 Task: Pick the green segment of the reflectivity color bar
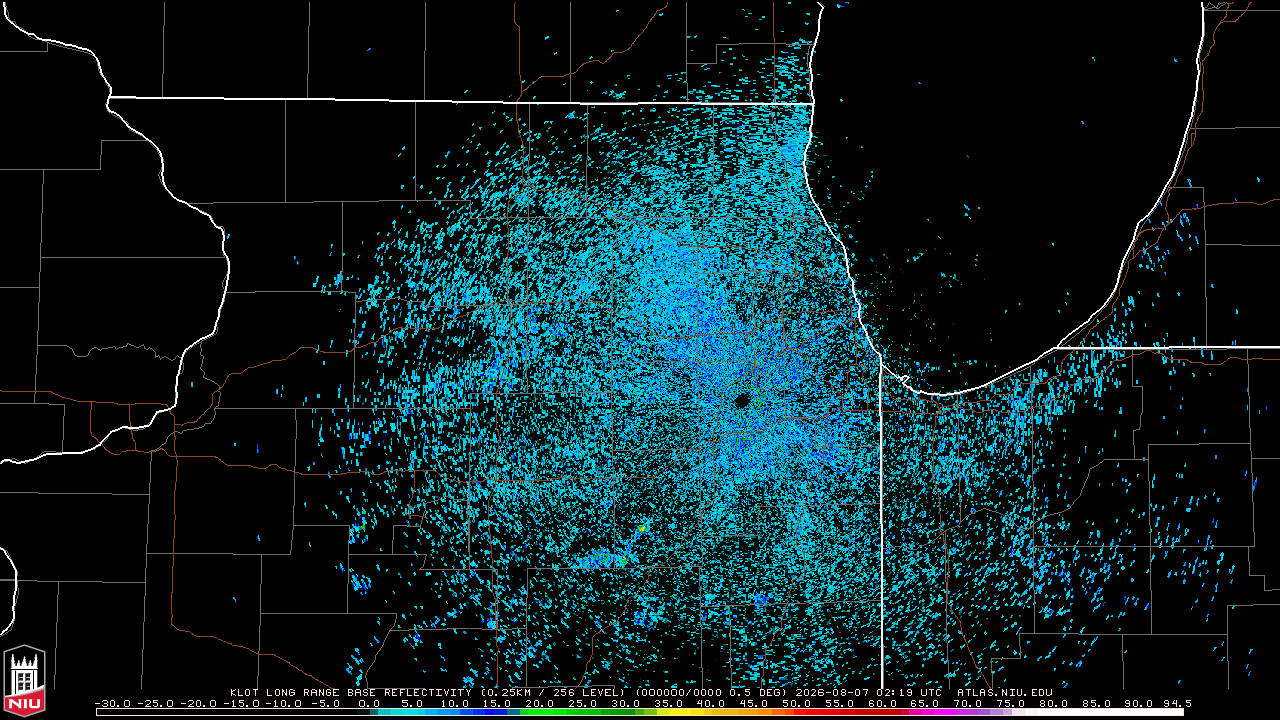pos(584,712)
